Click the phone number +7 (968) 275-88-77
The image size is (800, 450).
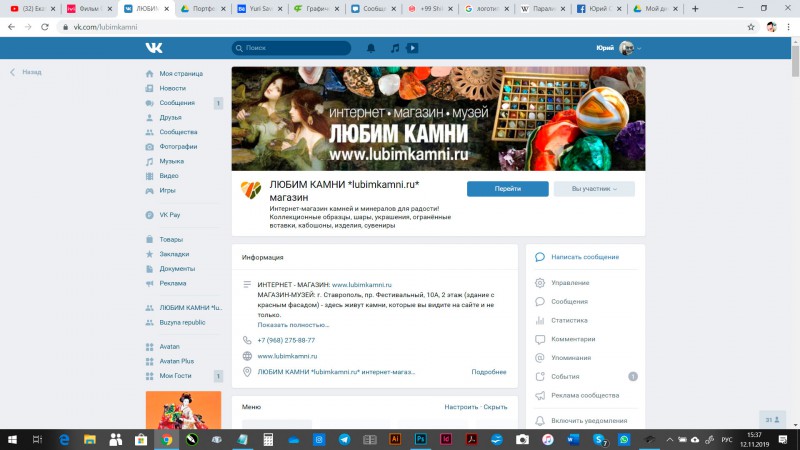(x=286, y=340)
